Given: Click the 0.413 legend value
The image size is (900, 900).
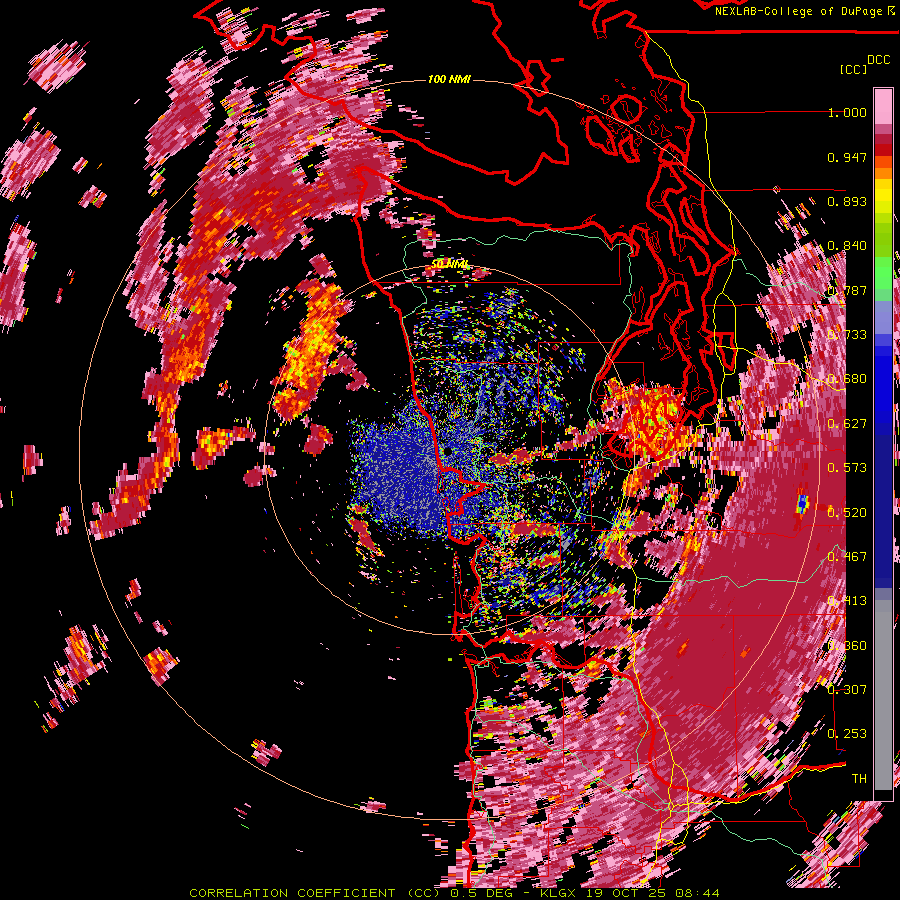Looking at the screenshot, I should click(847, 601).
